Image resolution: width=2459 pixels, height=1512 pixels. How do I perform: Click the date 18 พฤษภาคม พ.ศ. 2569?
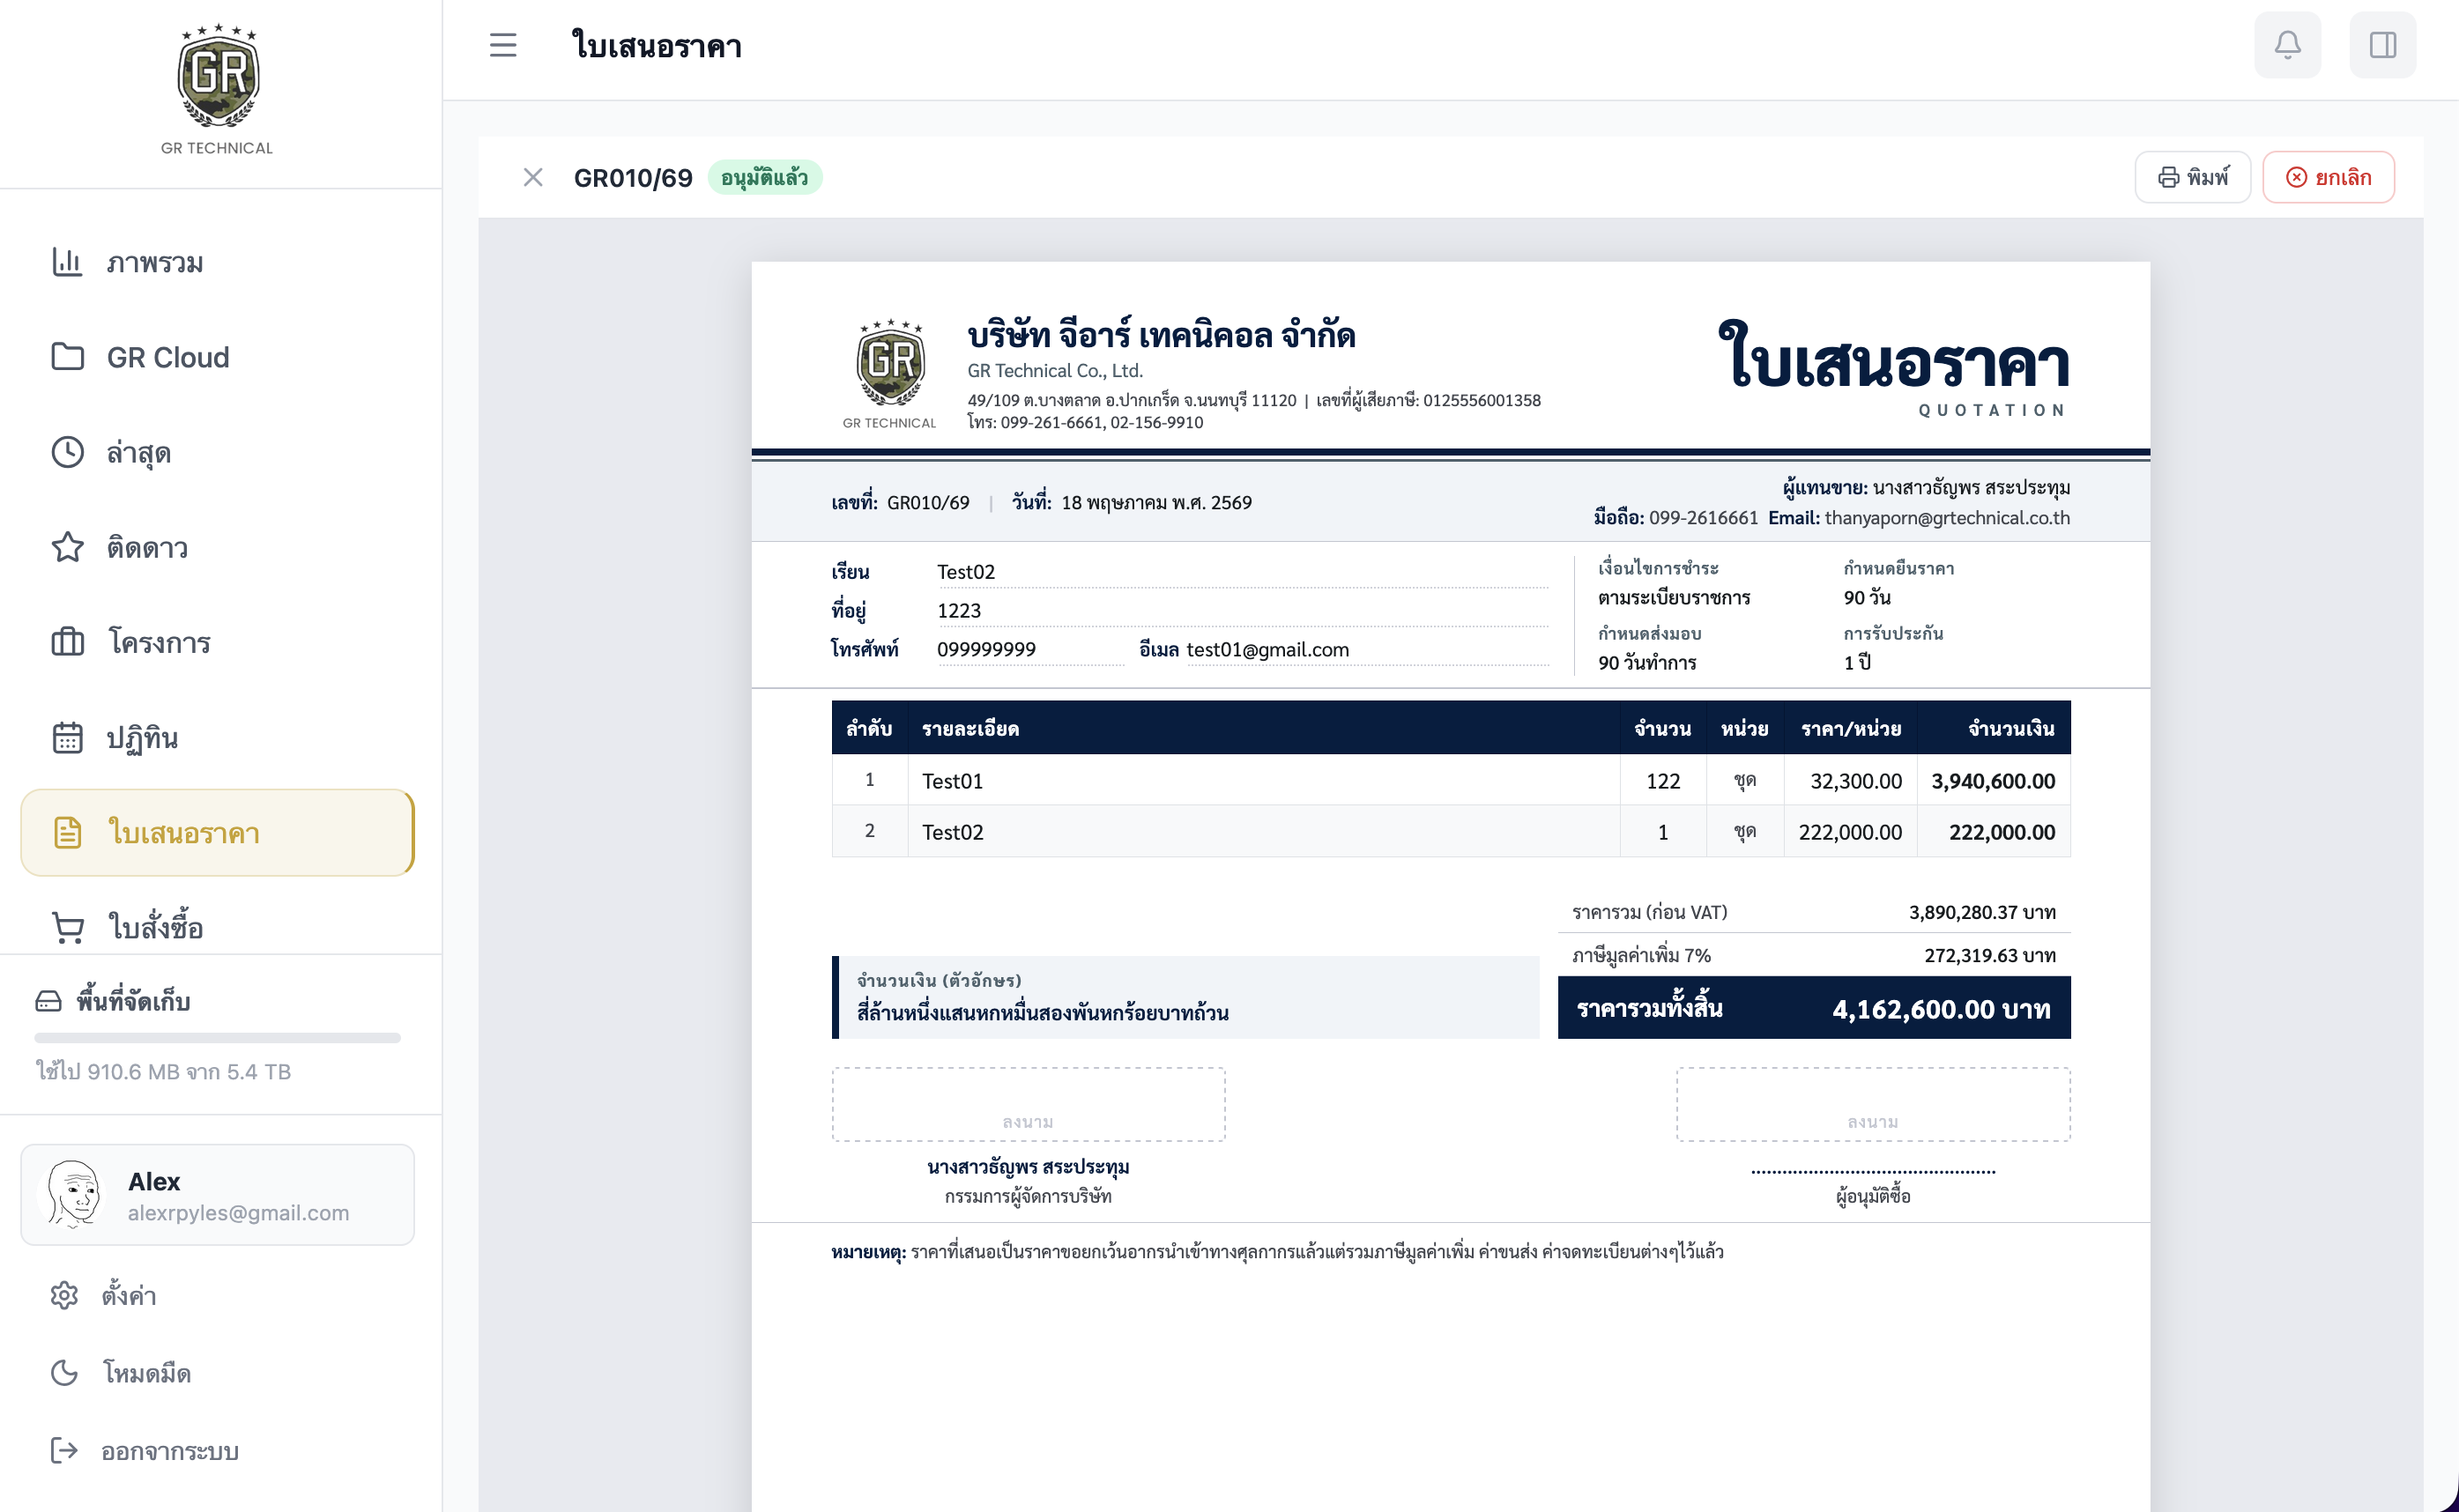pyautogui.click(x=1156, y=502)
